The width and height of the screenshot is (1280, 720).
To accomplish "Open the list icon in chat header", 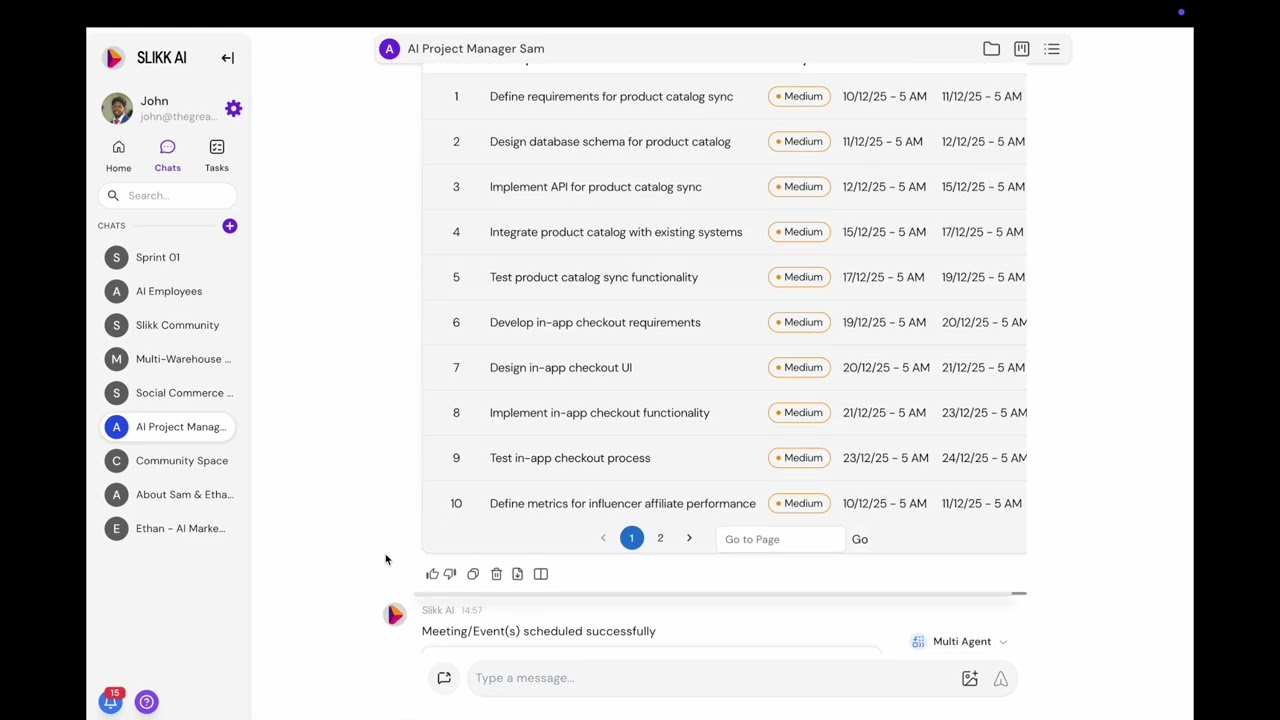I will (1052, 49).
